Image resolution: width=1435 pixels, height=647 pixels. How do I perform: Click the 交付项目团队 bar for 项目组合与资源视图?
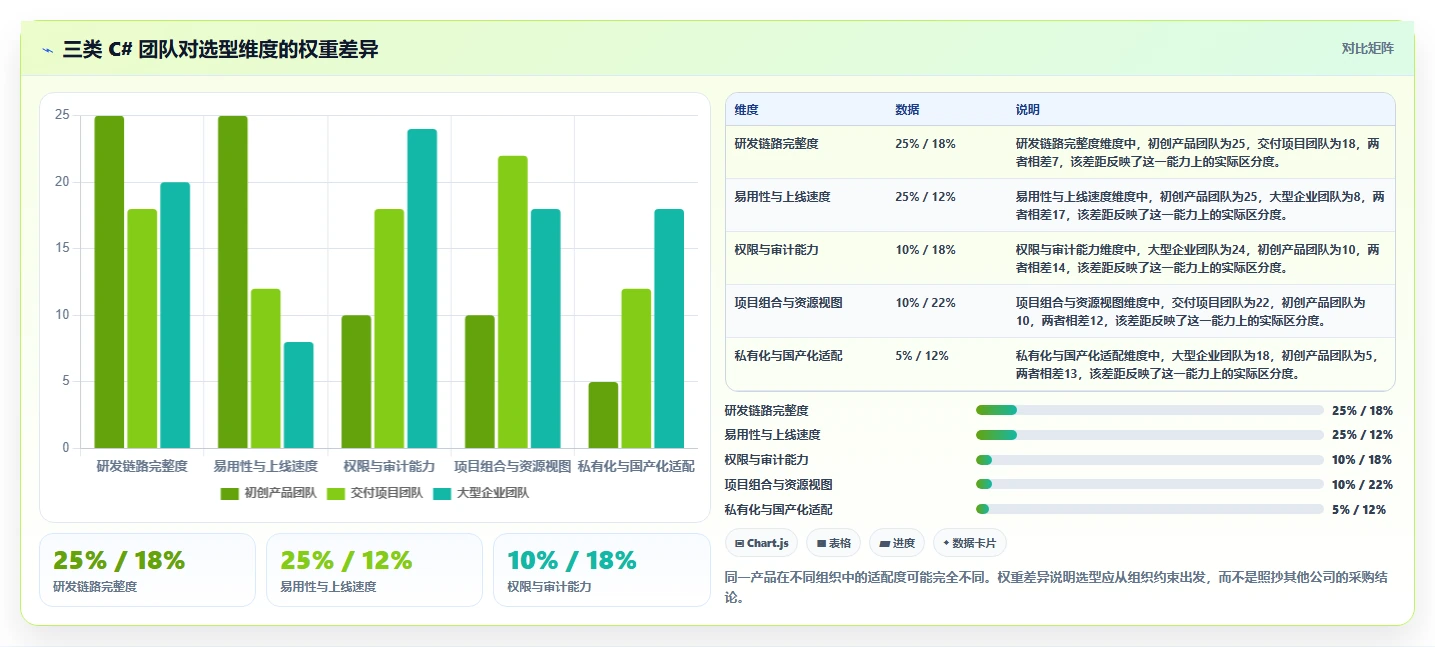point(513,302)
